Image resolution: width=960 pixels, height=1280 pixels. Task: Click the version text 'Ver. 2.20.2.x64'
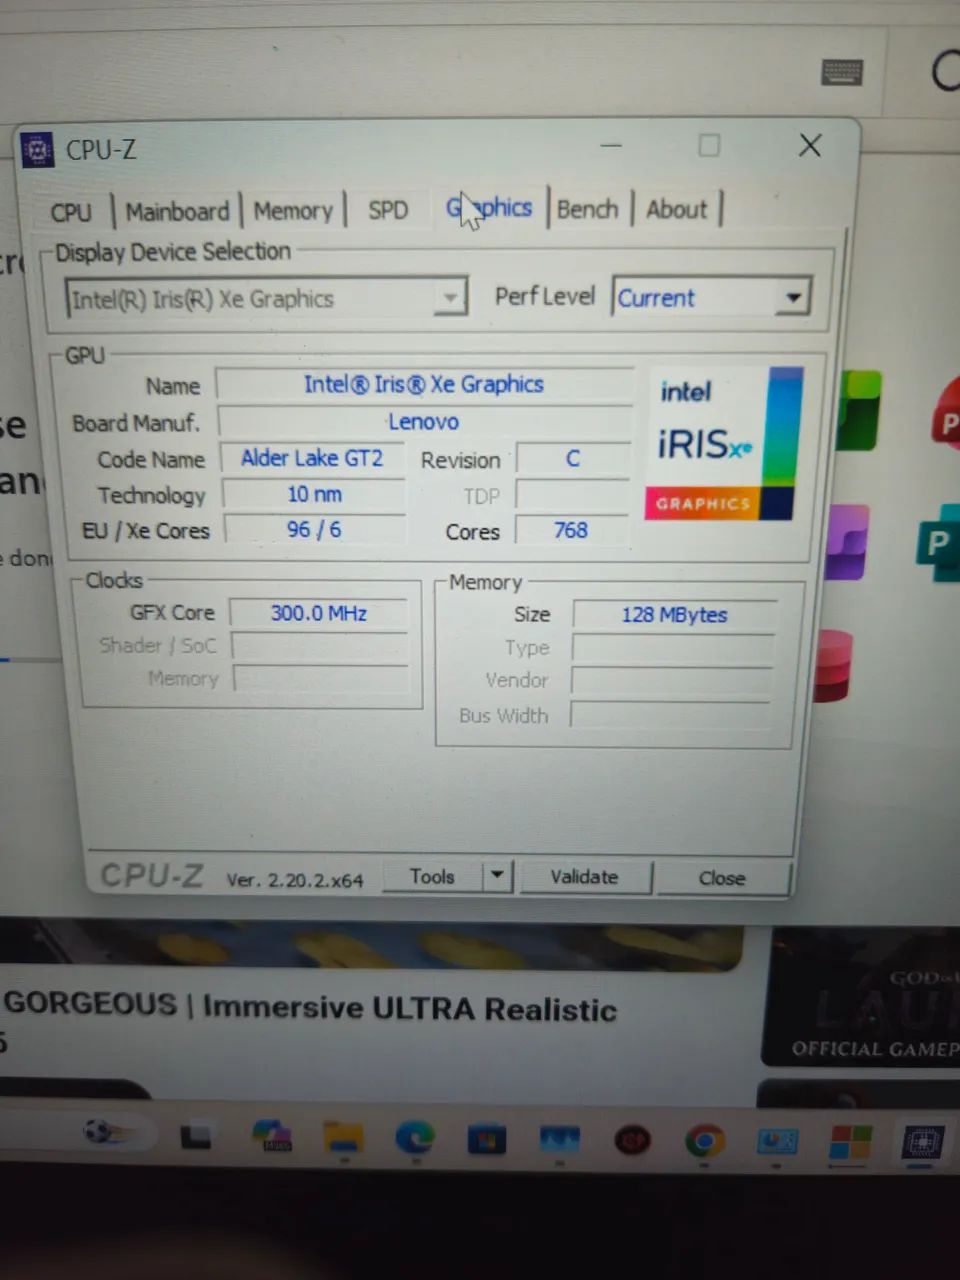pos(295,880)
